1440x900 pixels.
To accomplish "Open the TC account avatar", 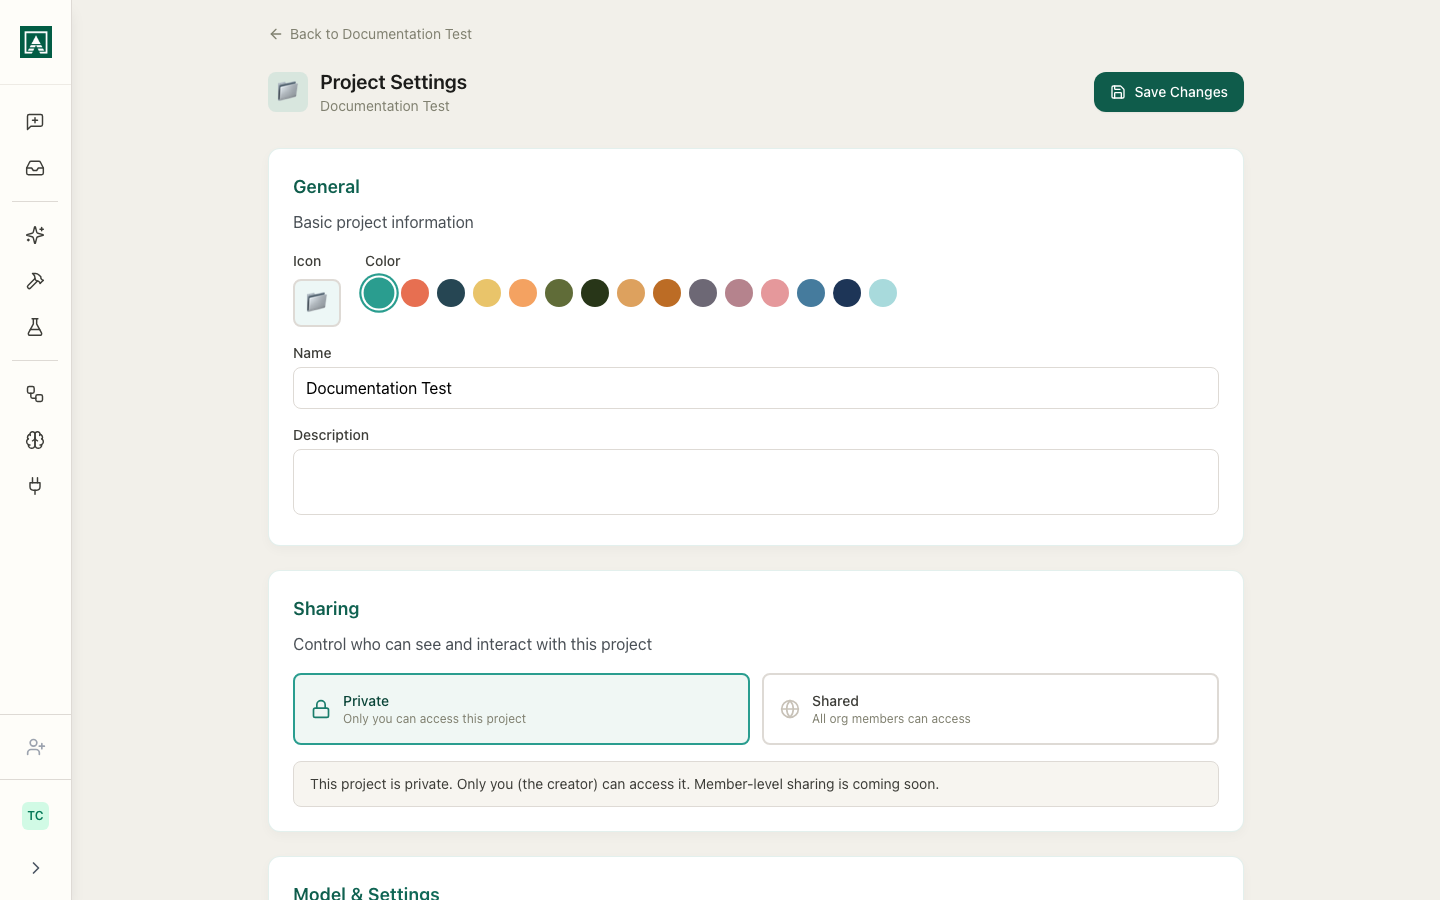I will (35, 815).
